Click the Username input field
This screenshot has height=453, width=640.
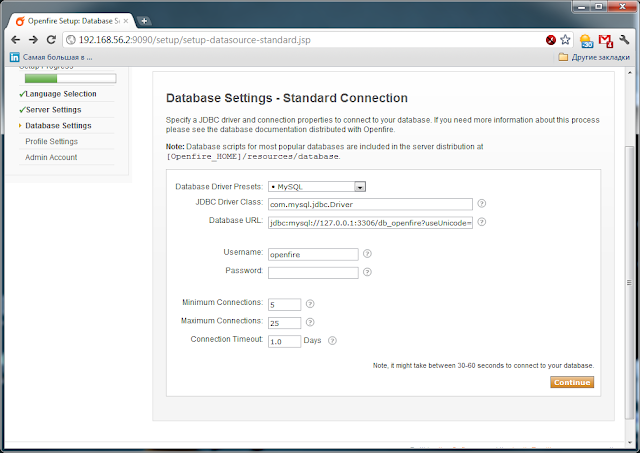313,254
